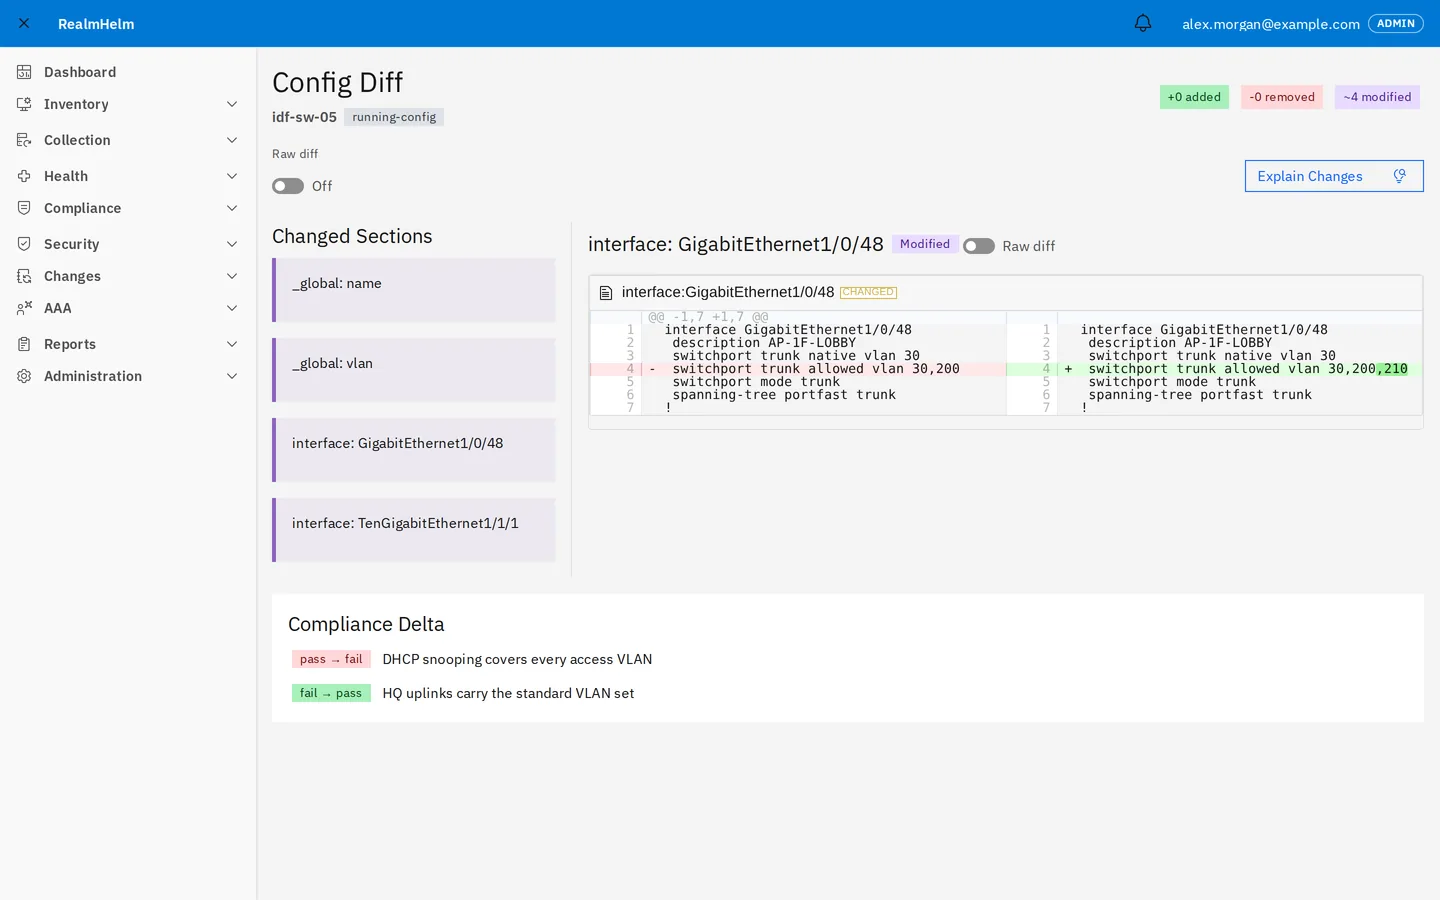This screenshot has height=900, width=1440.
Task: Click the fail → pass compliance badge
Action: [331, 693]
